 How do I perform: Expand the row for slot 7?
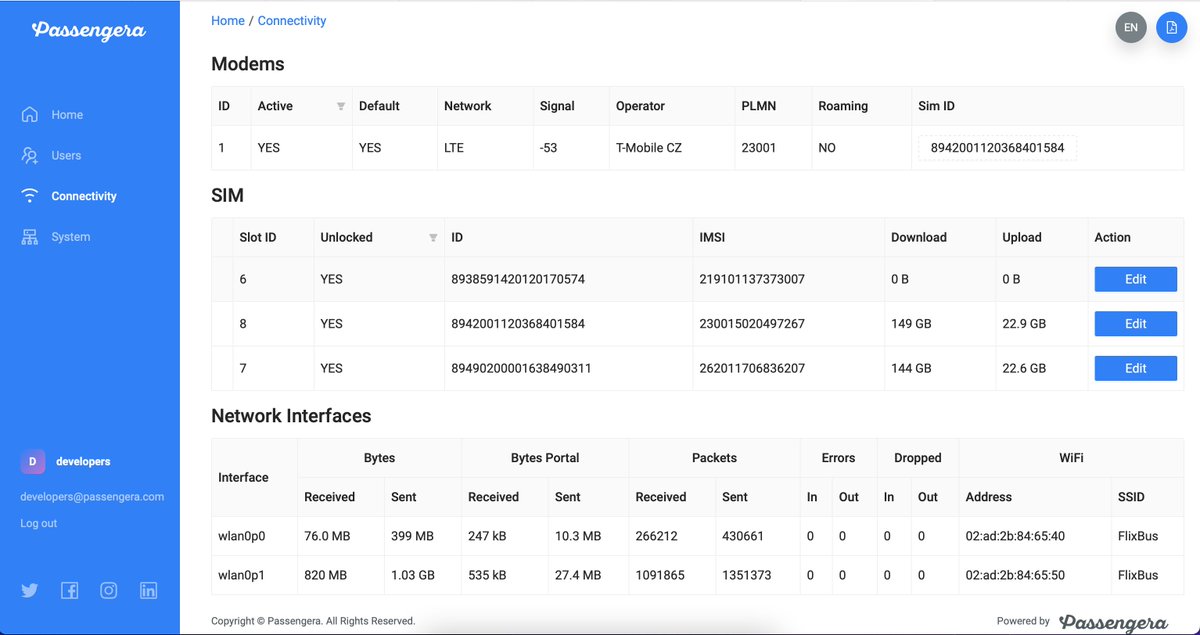tap(222, 368)
